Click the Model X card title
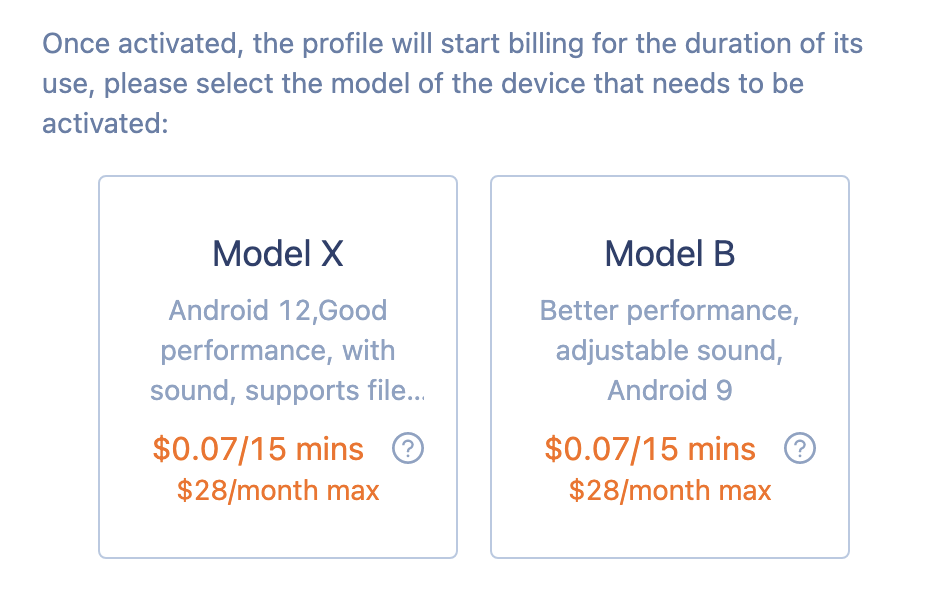Image resolution: width=936 pixels, height=602 pixels. tap(277, 253)
